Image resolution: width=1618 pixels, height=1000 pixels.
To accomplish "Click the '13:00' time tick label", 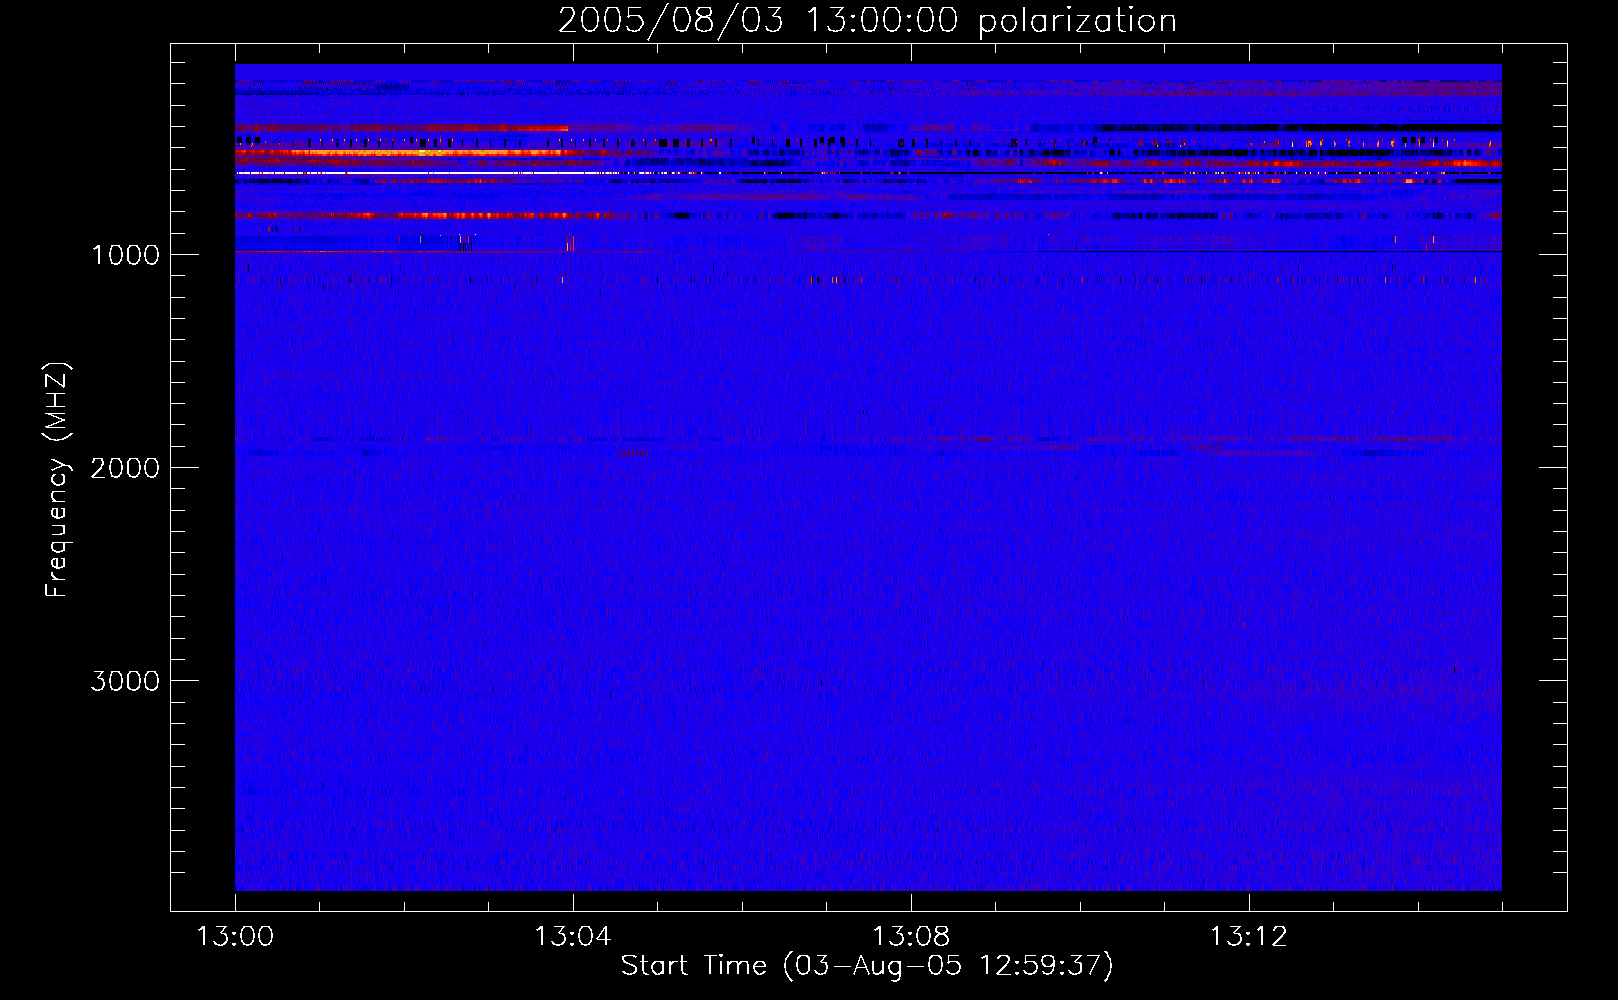I will [235, 937].
